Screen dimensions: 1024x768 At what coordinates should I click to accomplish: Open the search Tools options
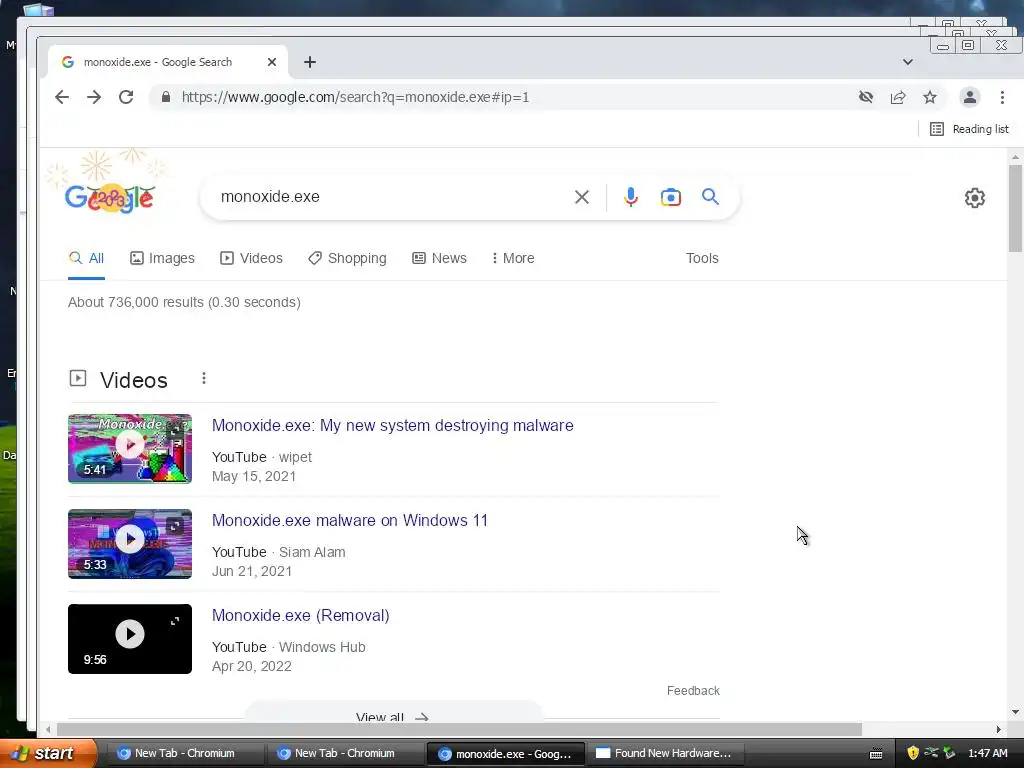point(702,258)
